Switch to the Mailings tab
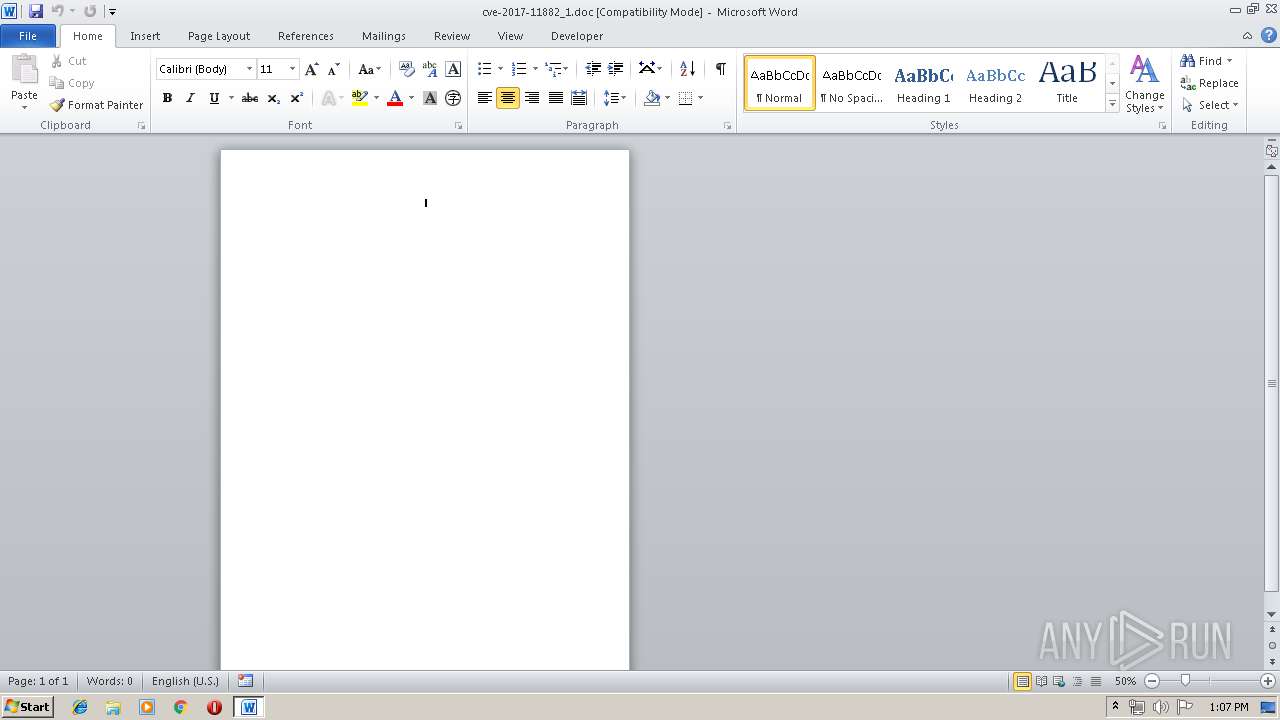The width and height of the screenshot is (1280, 720). pyautogui.click(x=384, y=36)
